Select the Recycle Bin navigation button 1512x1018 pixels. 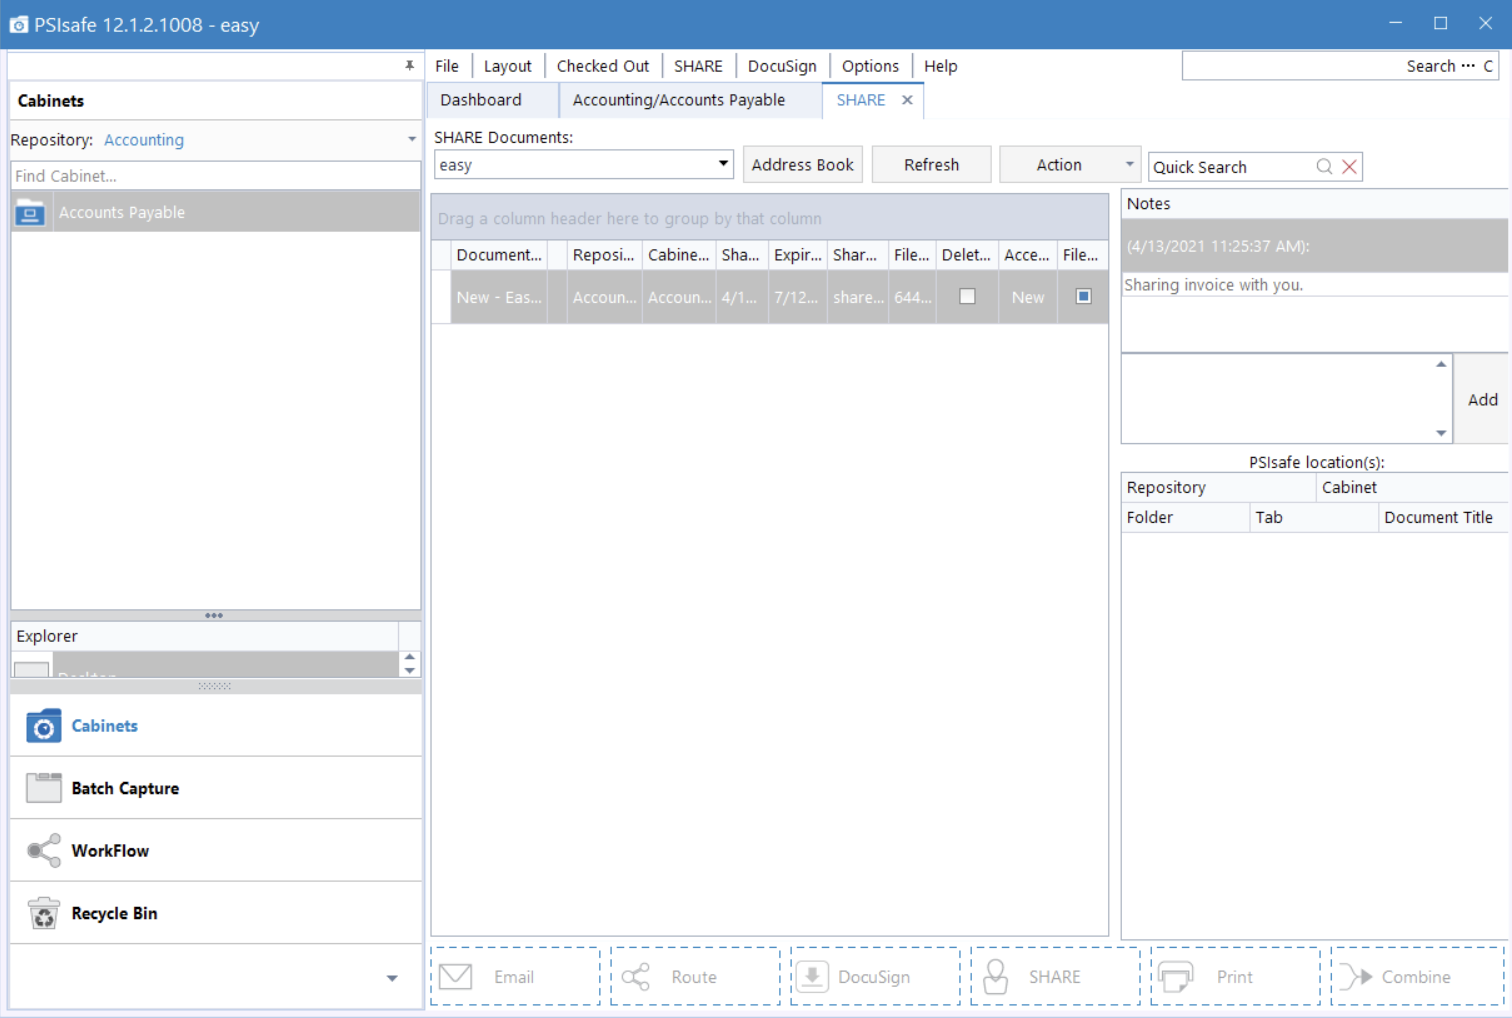(216, 913)
